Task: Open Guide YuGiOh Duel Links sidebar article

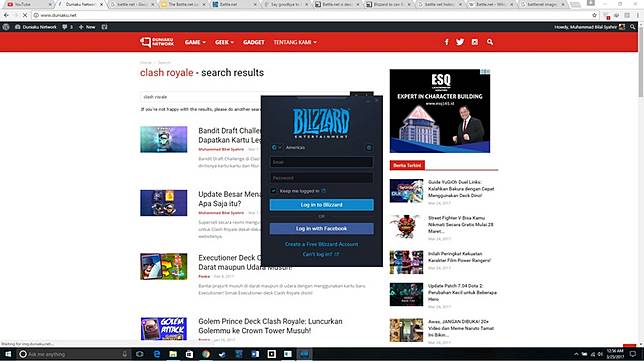Action: tap(461, 189)
